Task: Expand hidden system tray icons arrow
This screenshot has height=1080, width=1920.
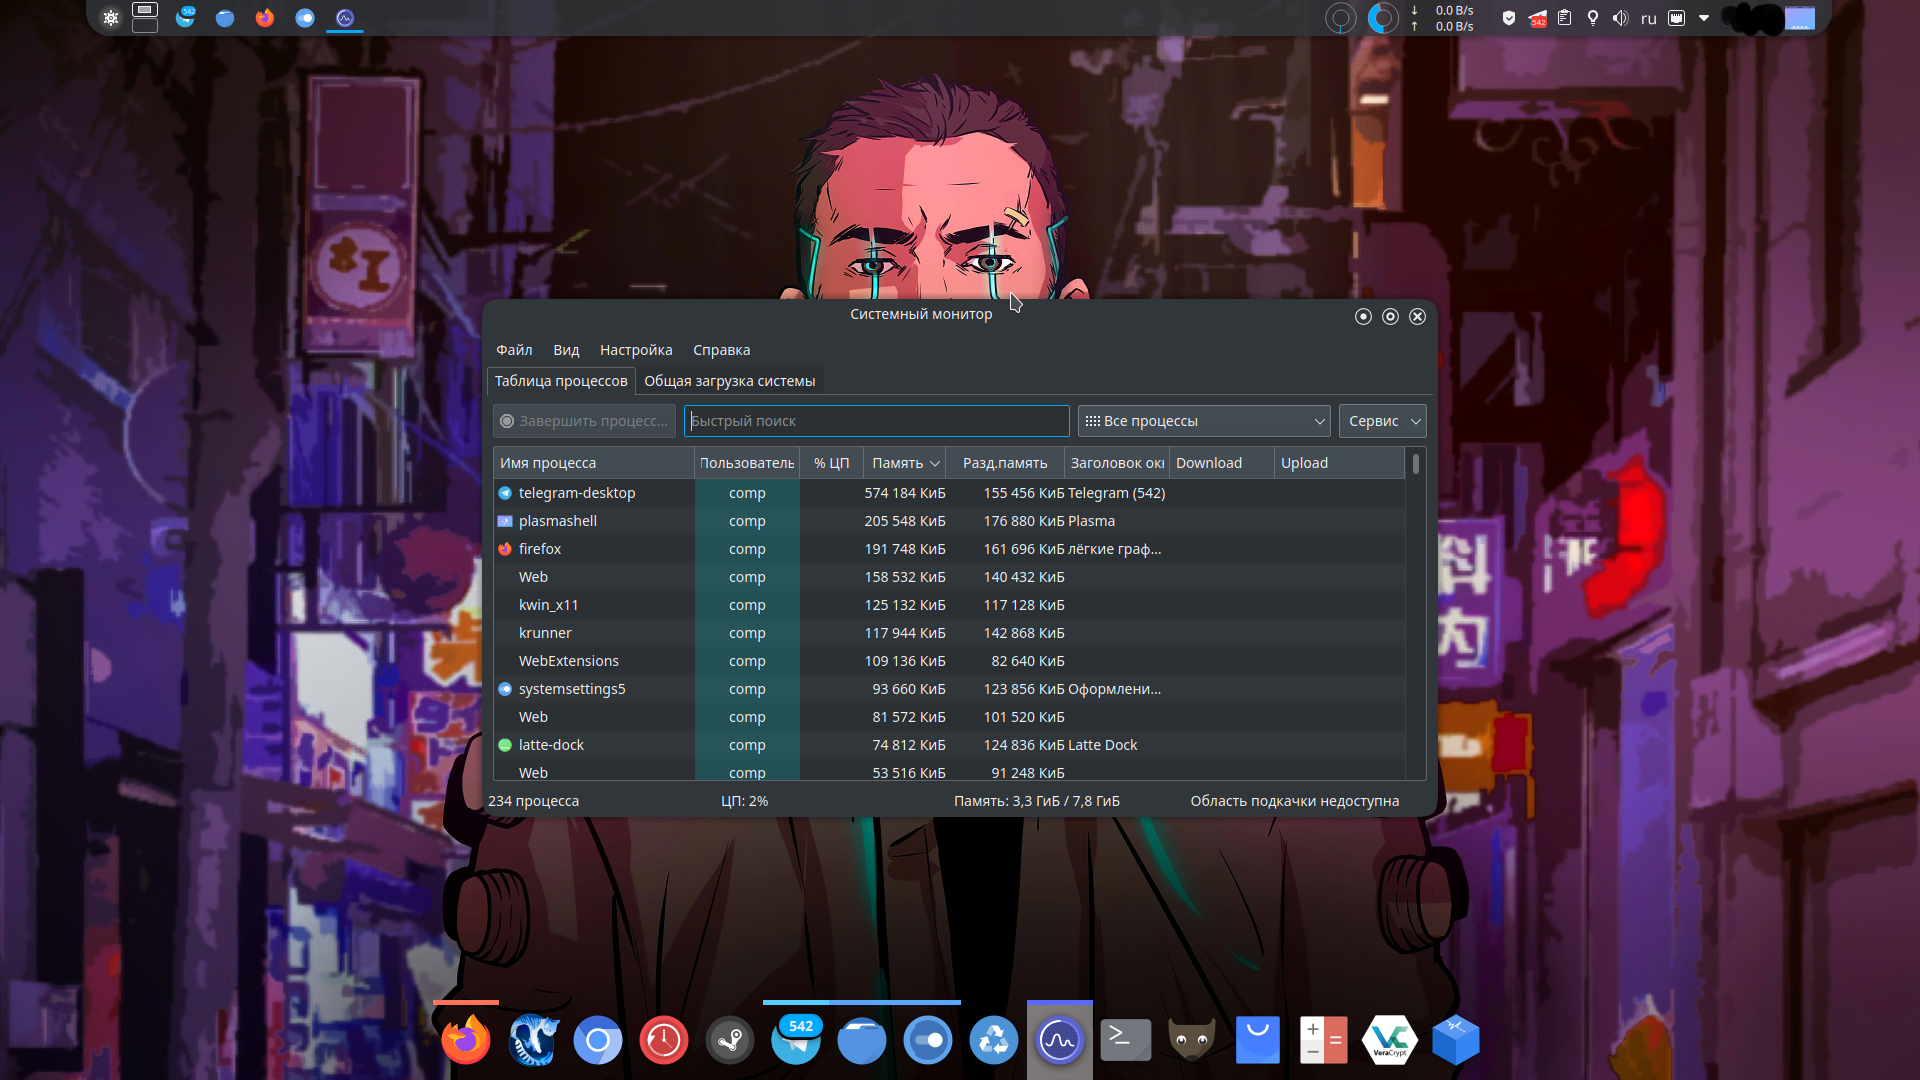Action: 1704,18
